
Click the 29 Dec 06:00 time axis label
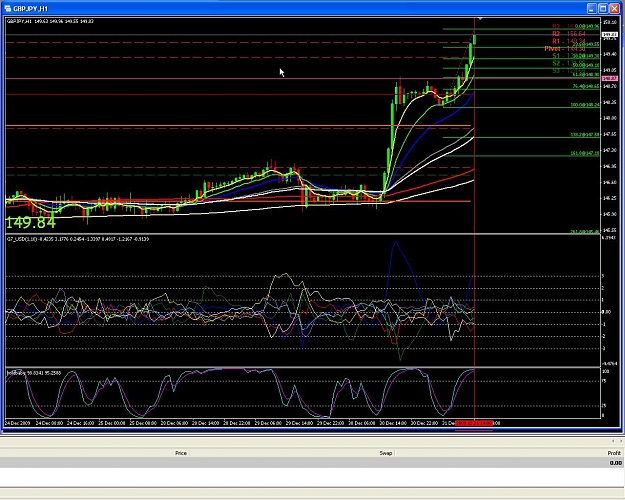[268, 423]
